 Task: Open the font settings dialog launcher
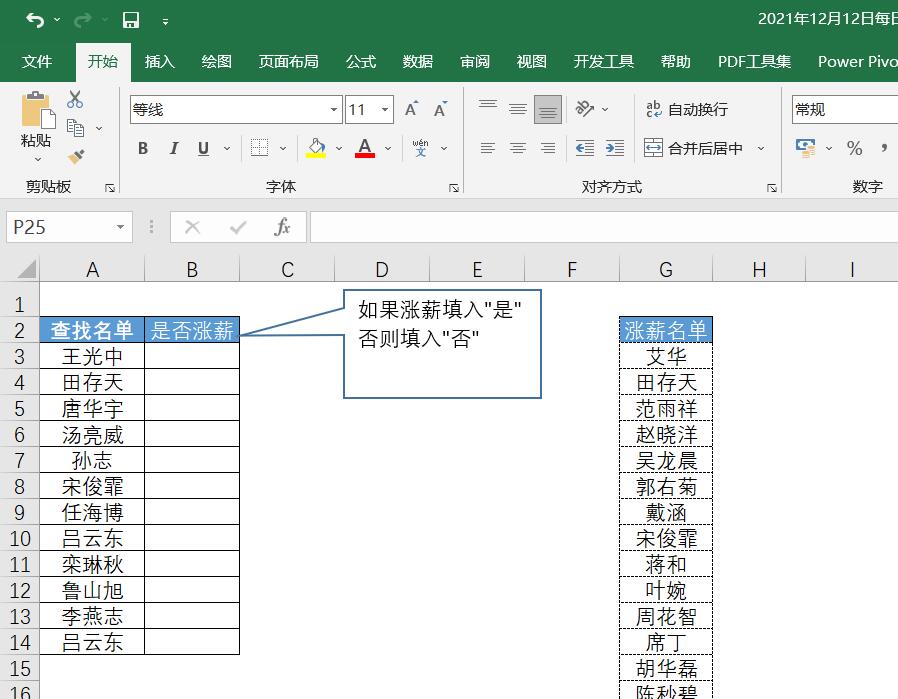click(454, 188)
